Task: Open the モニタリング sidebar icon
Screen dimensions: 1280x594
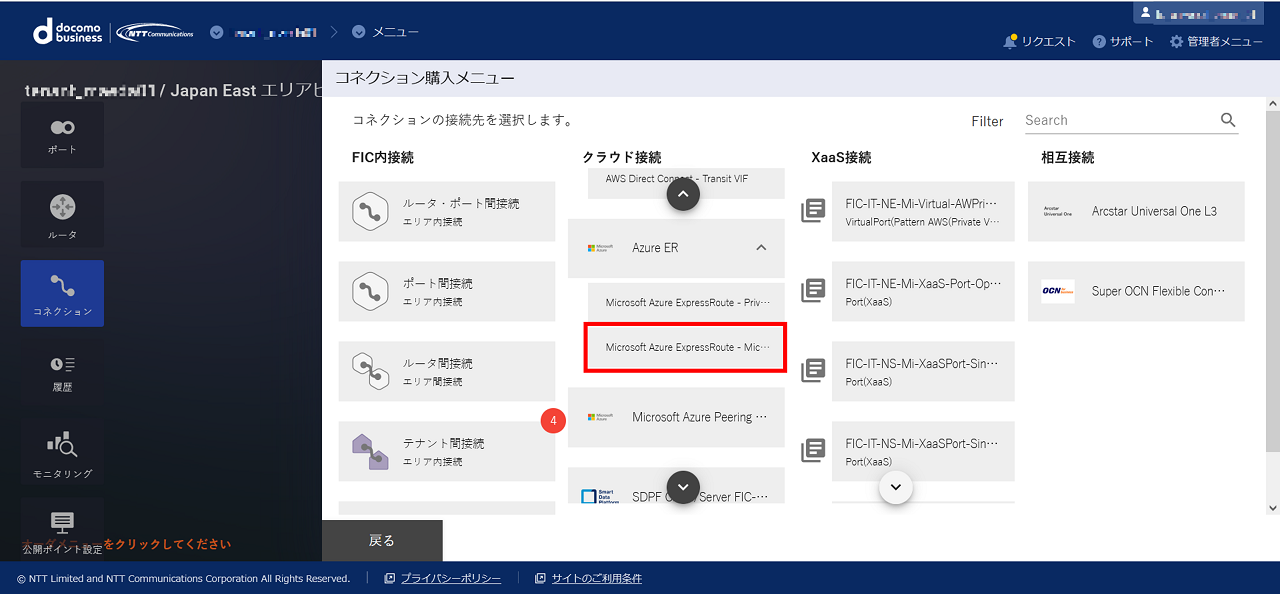Action: click(62, 453)
